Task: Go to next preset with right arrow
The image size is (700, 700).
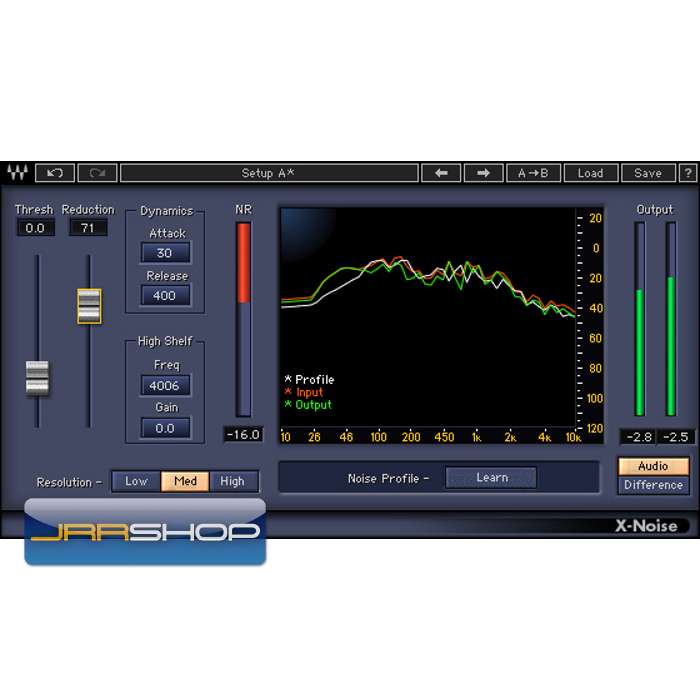Action: coord(483,173)
